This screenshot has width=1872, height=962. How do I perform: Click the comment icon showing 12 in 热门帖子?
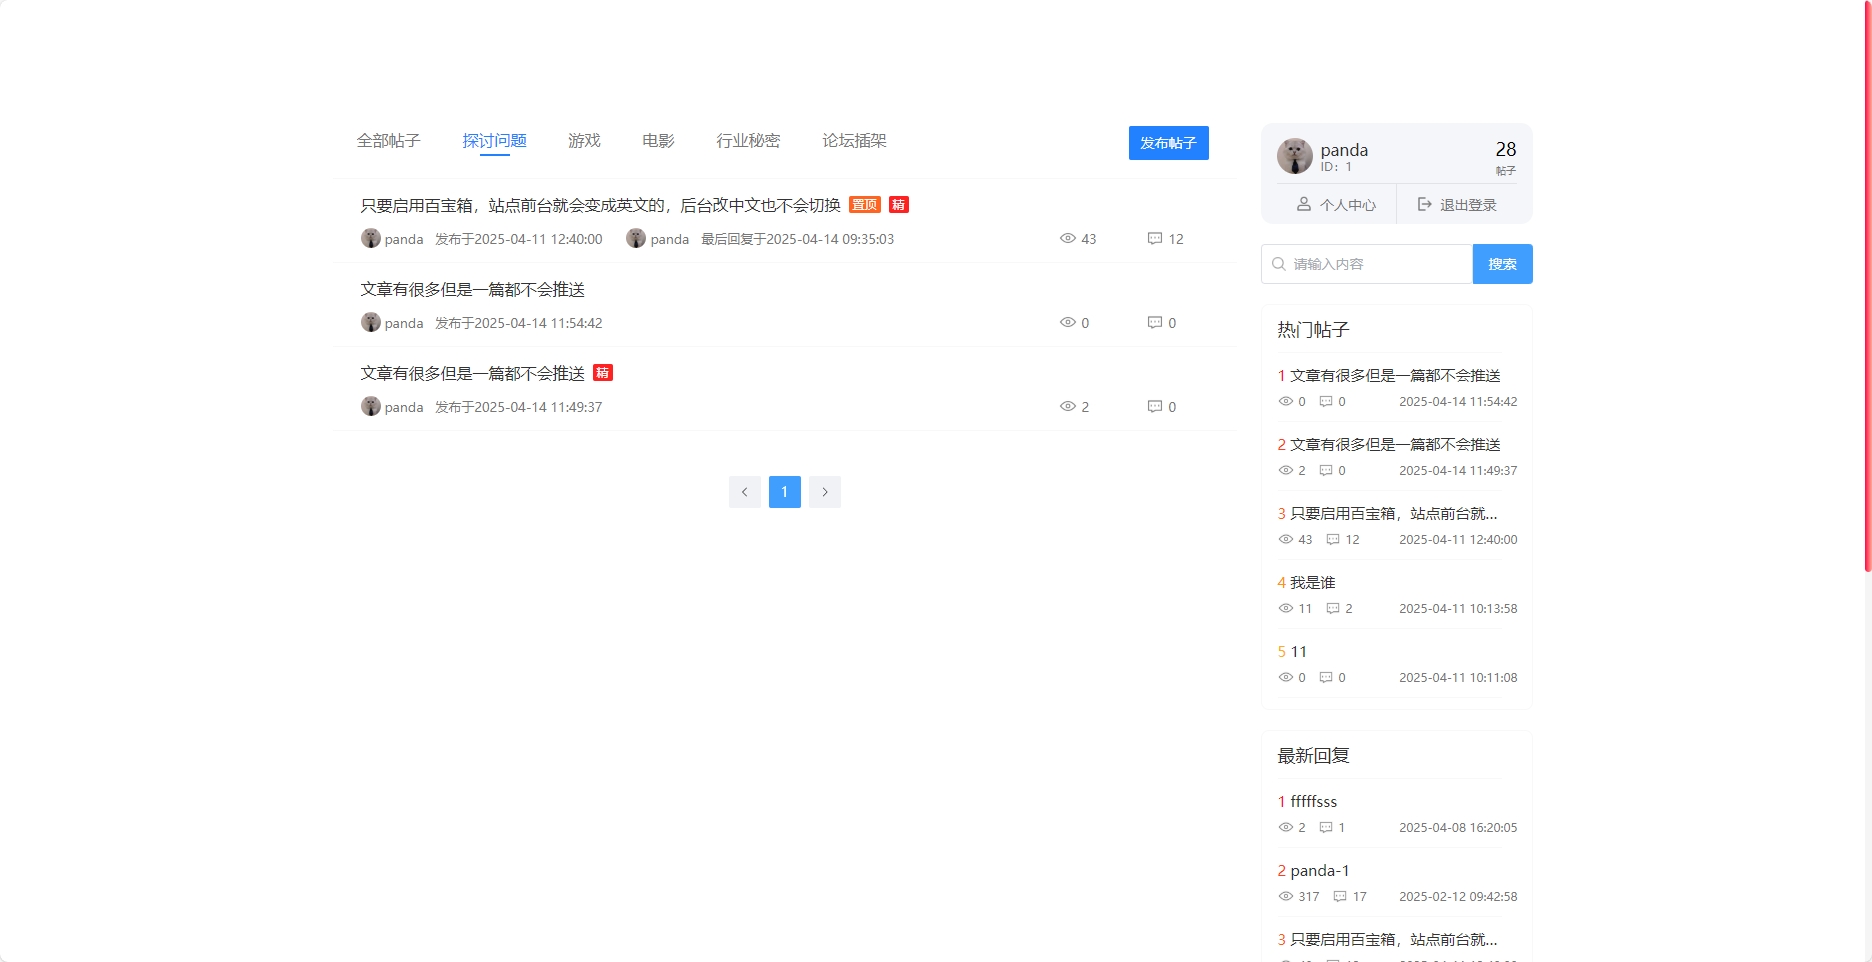point(1333,539)
